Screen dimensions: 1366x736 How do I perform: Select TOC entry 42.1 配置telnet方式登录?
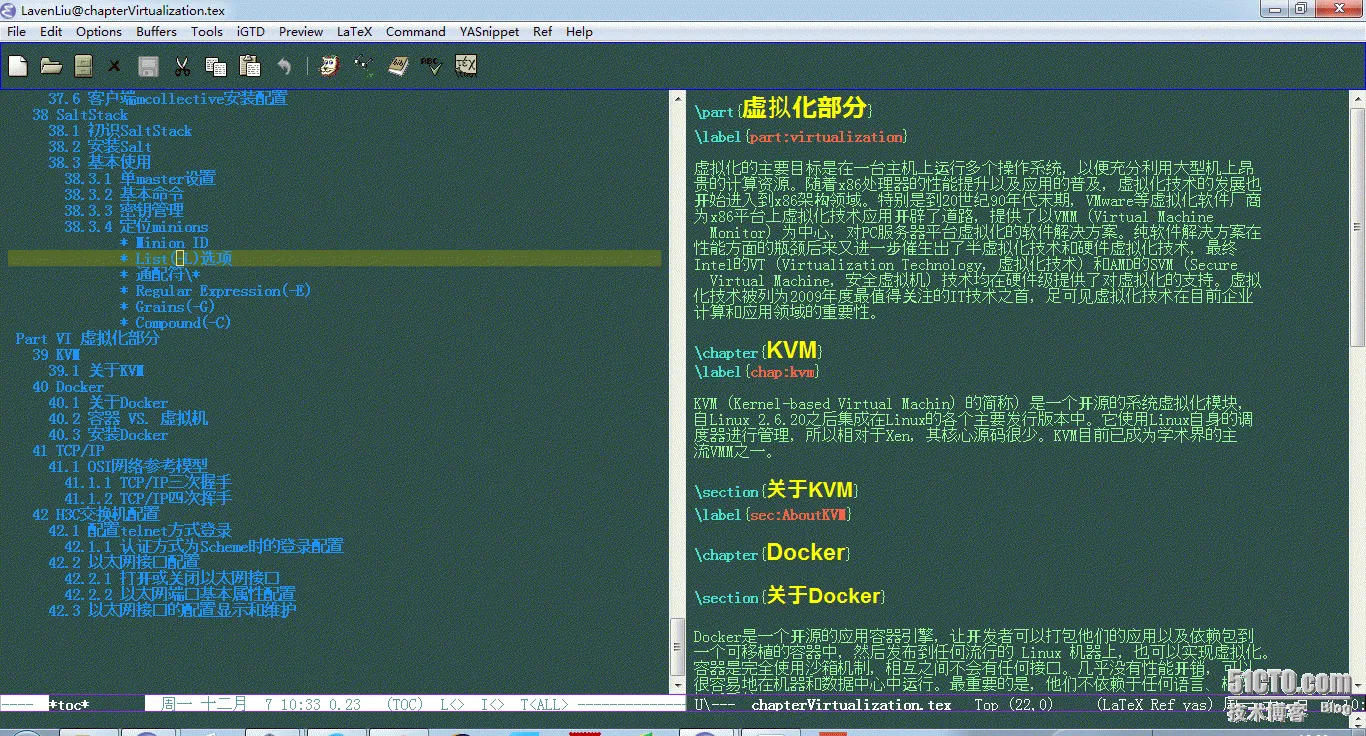click(140, 531)
